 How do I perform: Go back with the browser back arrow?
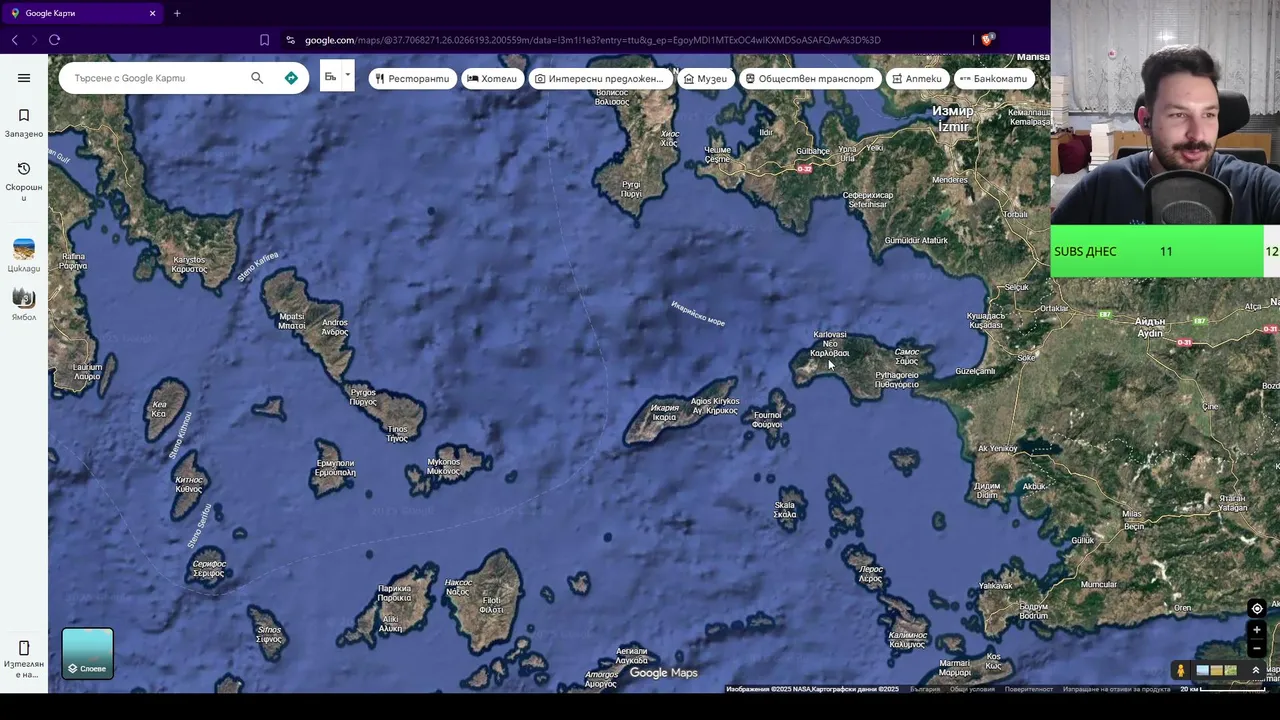pos(14,40)
